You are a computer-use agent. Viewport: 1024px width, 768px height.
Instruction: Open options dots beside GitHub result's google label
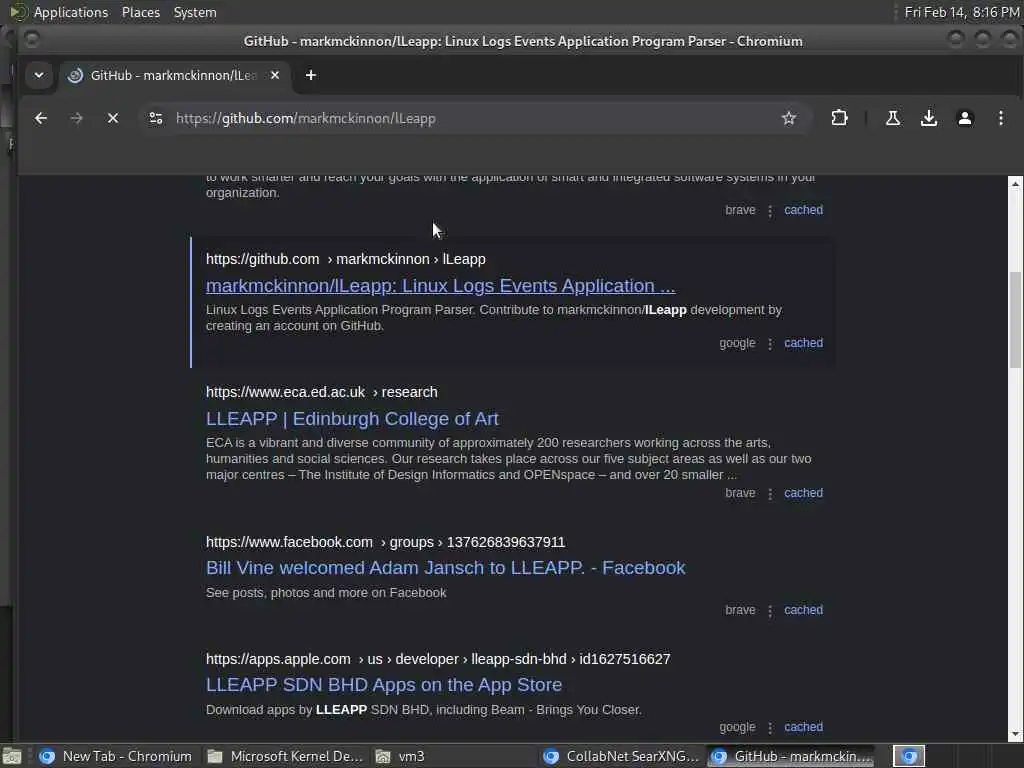point(770,344)
